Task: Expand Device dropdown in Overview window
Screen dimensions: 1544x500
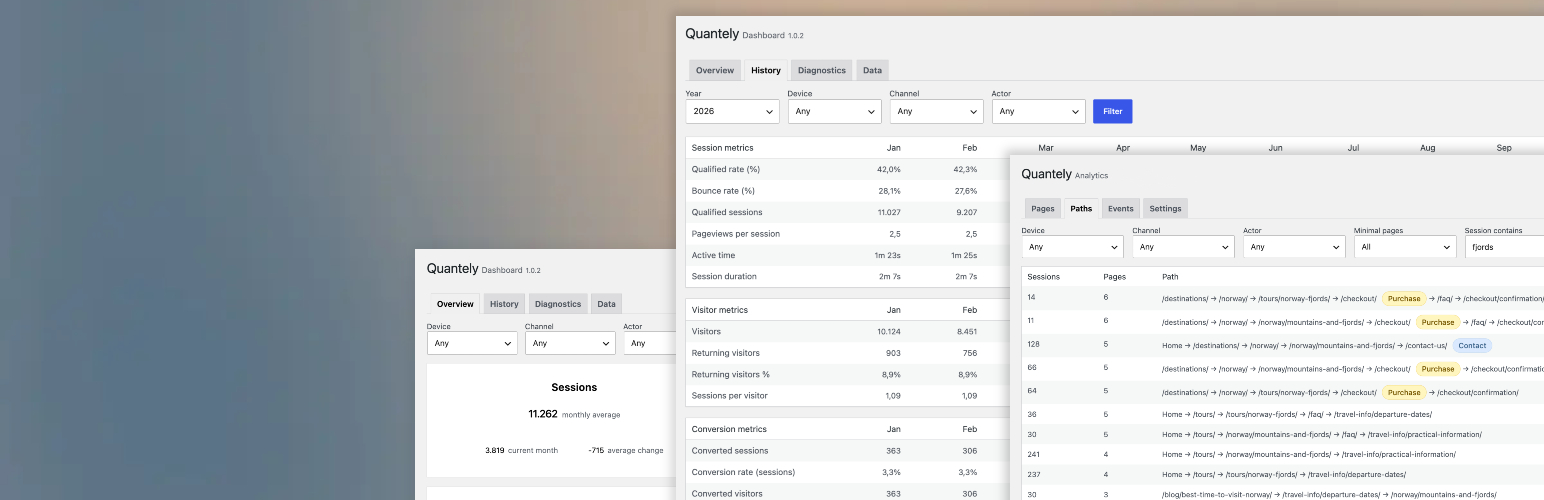Action: (x=472, y=343)
